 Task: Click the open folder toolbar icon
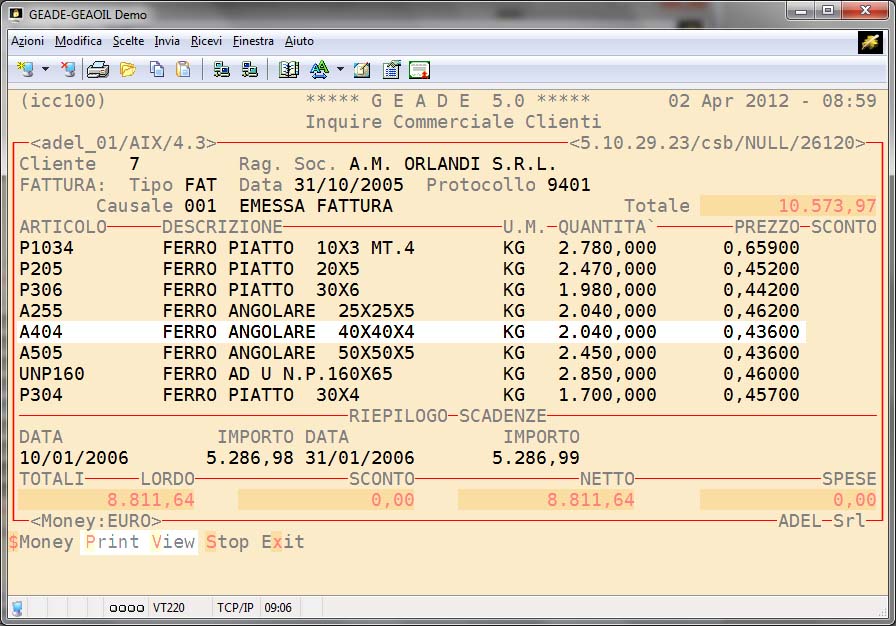coord(128,70)
